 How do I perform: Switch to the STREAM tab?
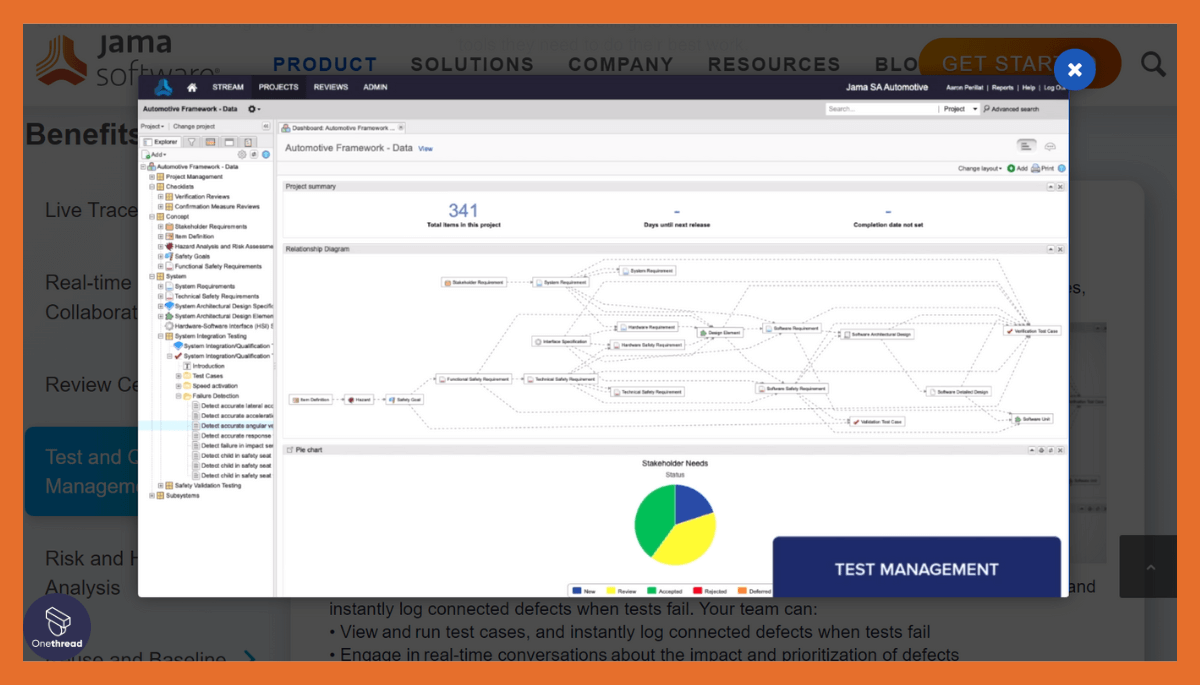pyautogui.click(x=228, y=88)
